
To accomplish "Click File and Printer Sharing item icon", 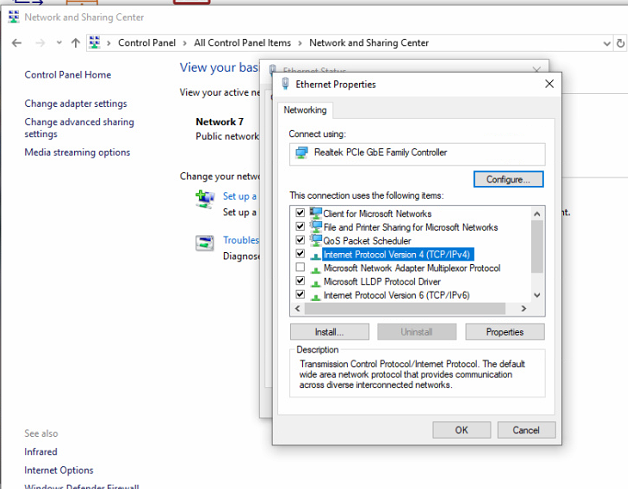I will 316,226.
